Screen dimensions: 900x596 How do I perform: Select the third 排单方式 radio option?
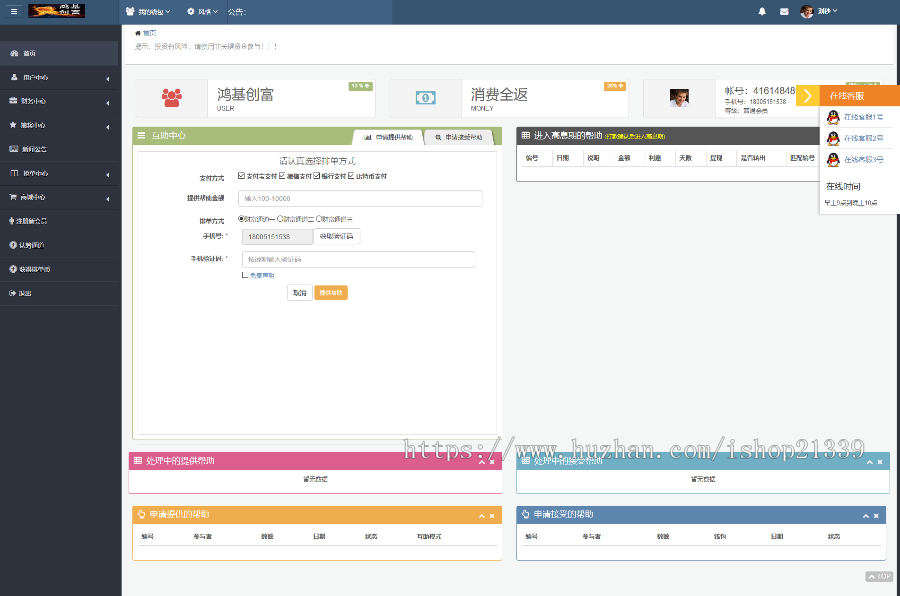pos(319,219)
